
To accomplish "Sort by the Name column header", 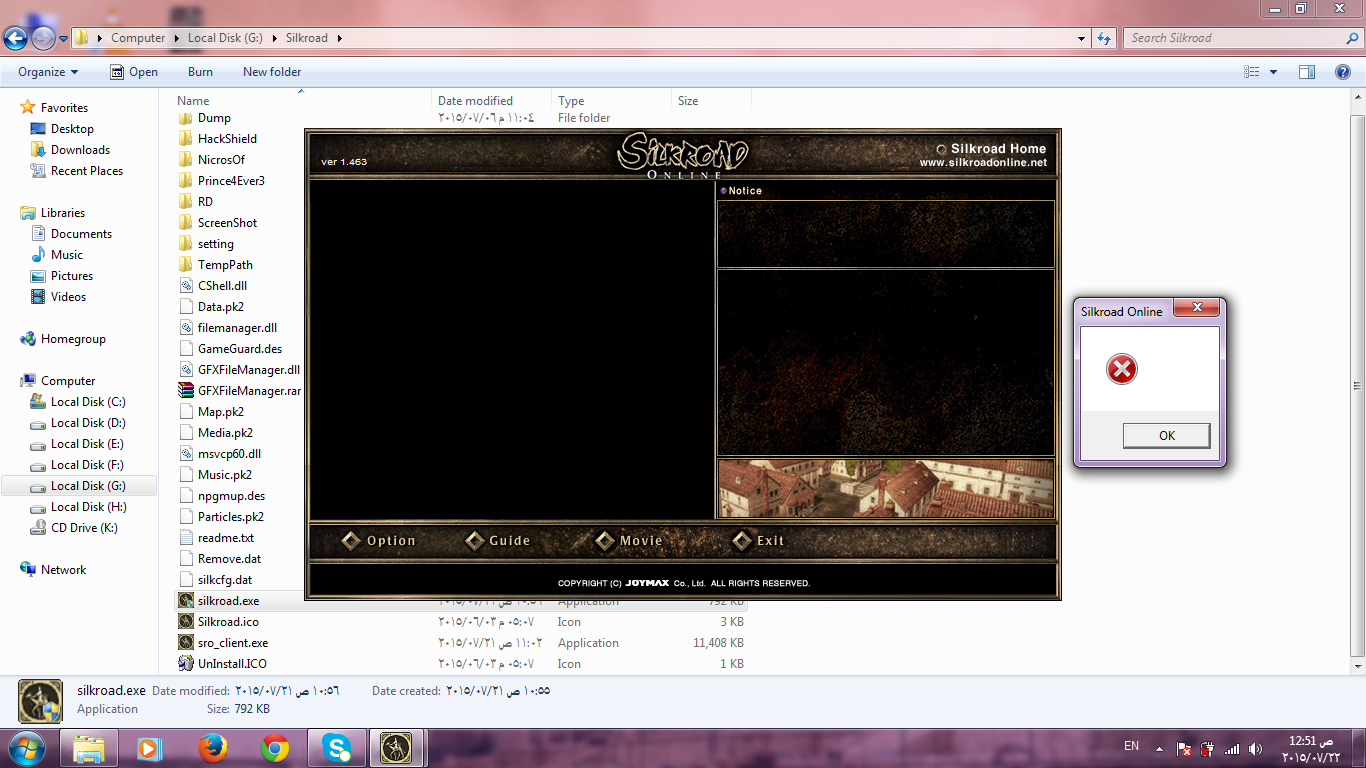I will (193, 101).
